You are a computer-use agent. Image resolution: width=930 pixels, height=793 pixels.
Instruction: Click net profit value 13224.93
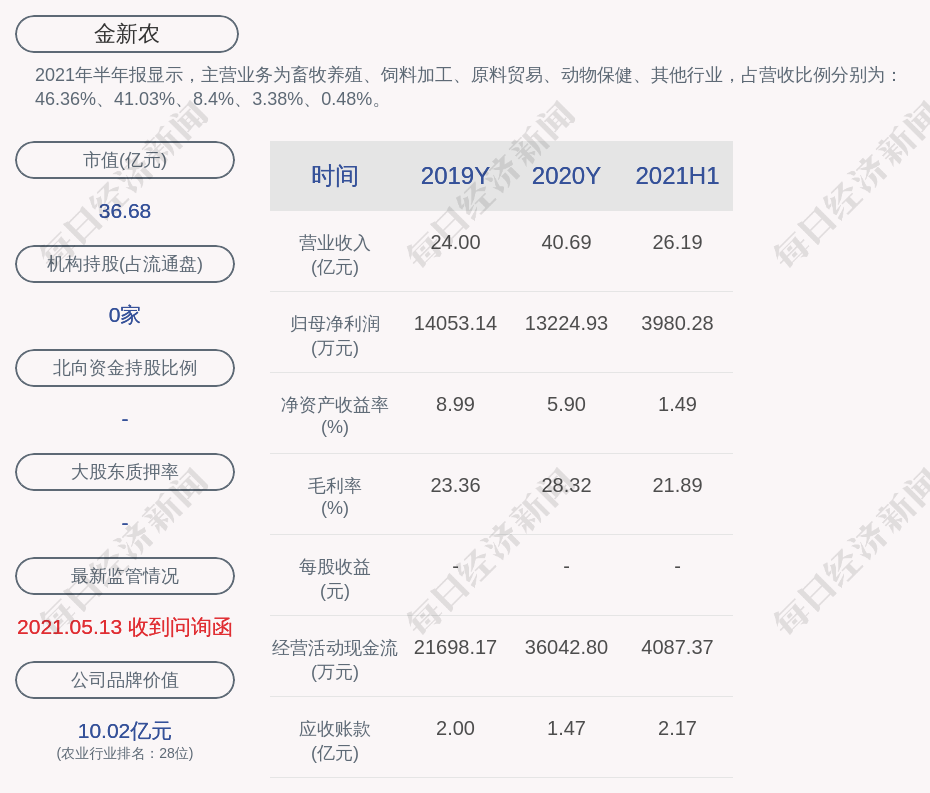pyautogui.click(x=566, y=323)
